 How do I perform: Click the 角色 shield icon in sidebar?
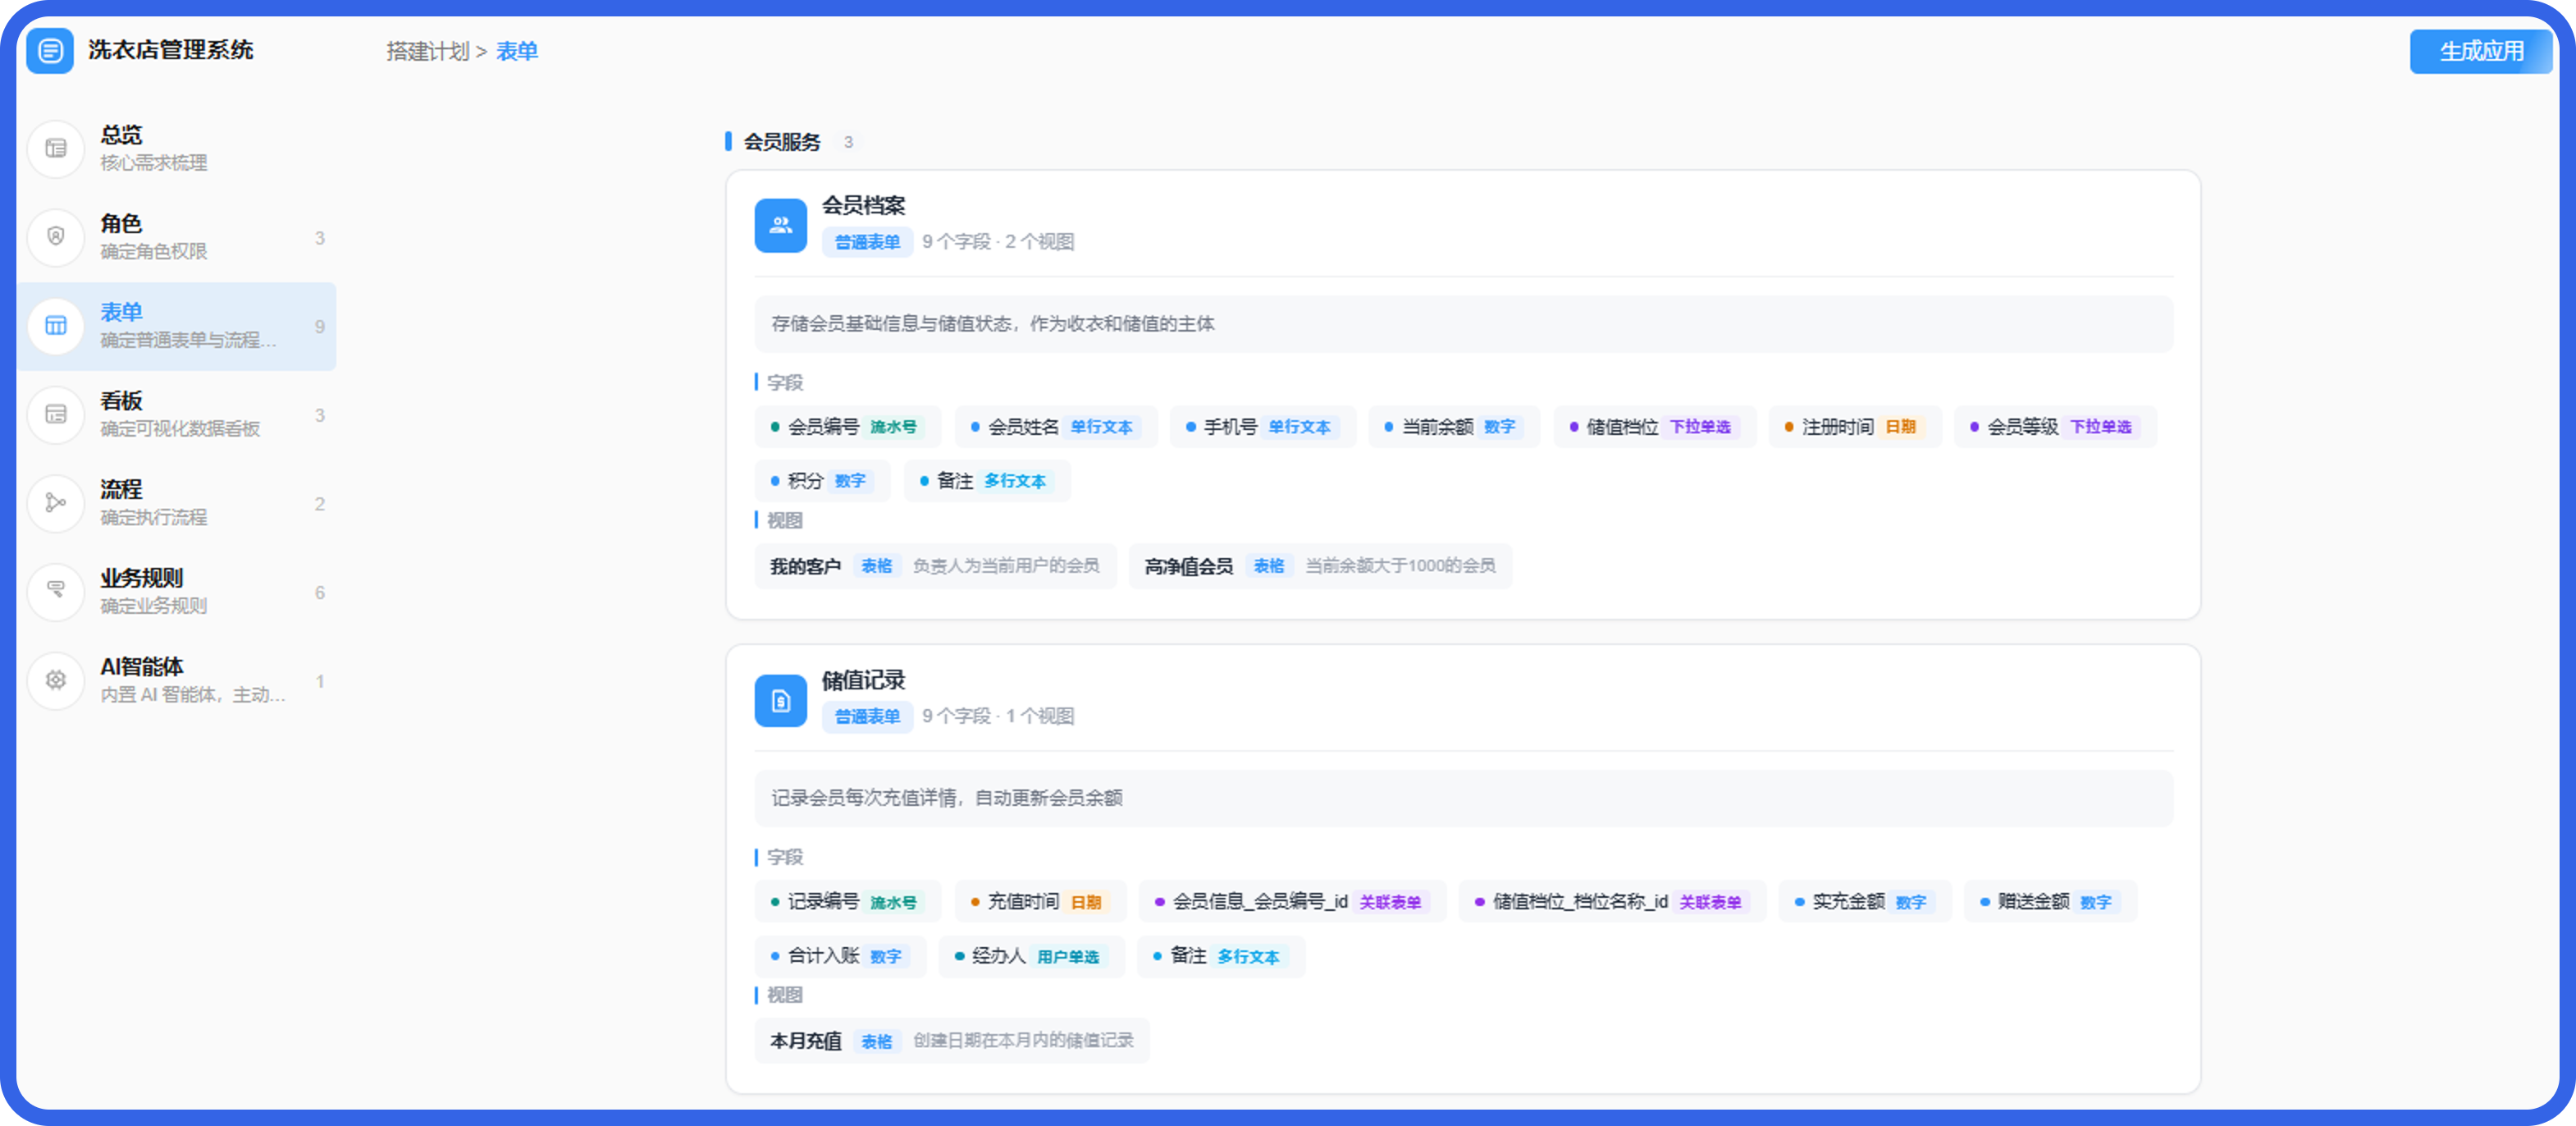tap(56, 237)
